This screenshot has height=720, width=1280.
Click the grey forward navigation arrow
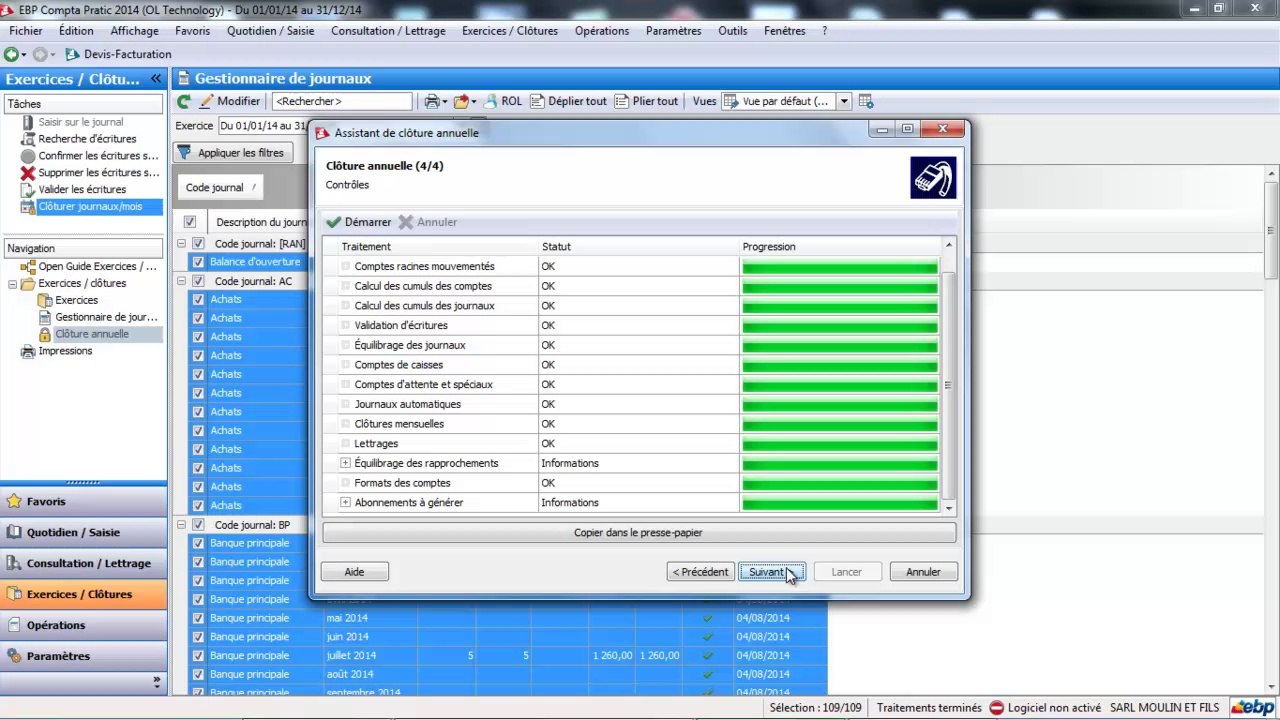40,55
